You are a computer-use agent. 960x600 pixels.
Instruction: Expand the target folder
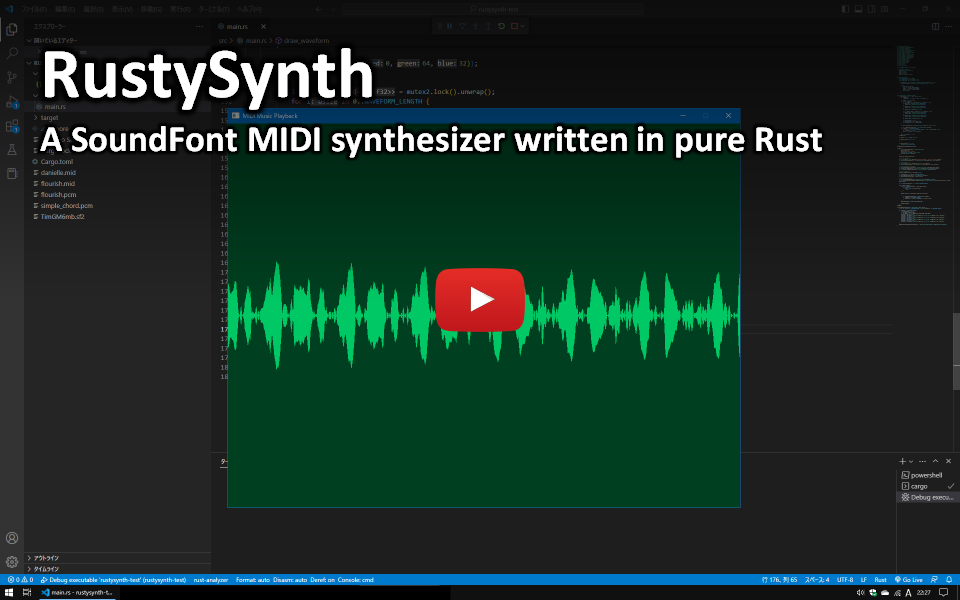click(x=50, y=118)
